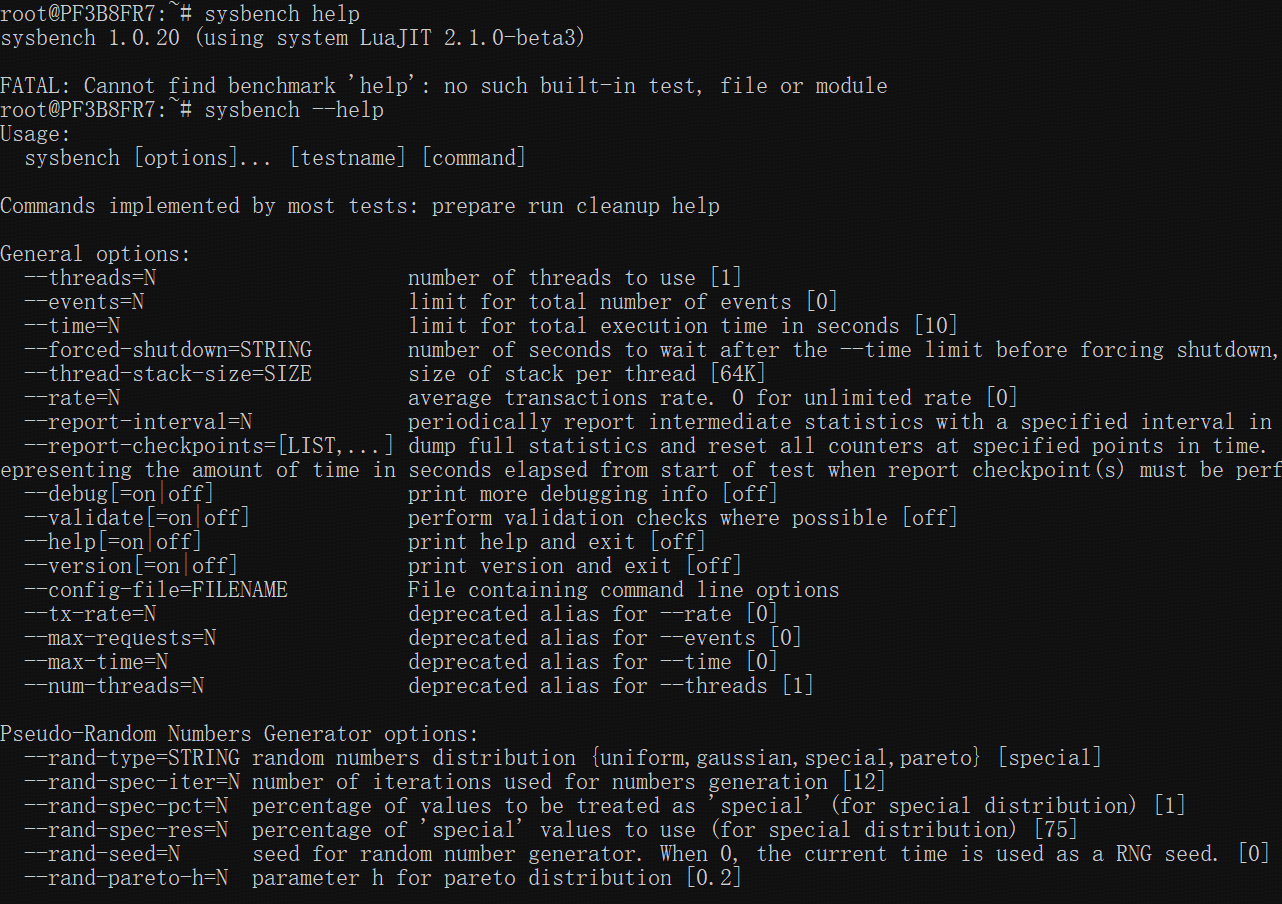Click the '--forced-shutdown=STRING' option

tap(168, 350)
